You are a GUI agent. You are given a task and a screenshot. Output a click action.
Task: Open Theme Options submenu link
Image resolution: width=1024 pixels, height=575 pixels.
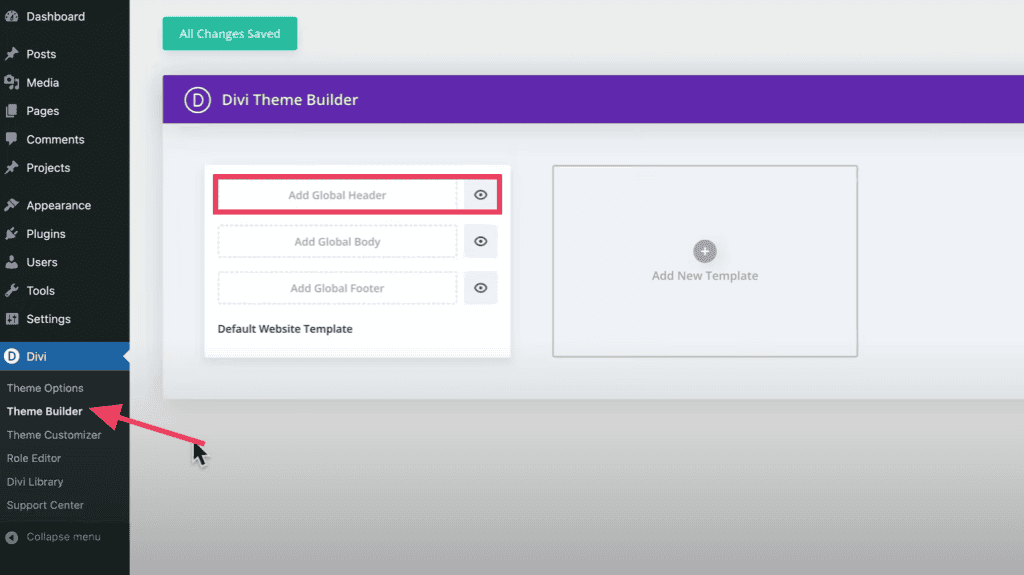(x=45, y=388)
